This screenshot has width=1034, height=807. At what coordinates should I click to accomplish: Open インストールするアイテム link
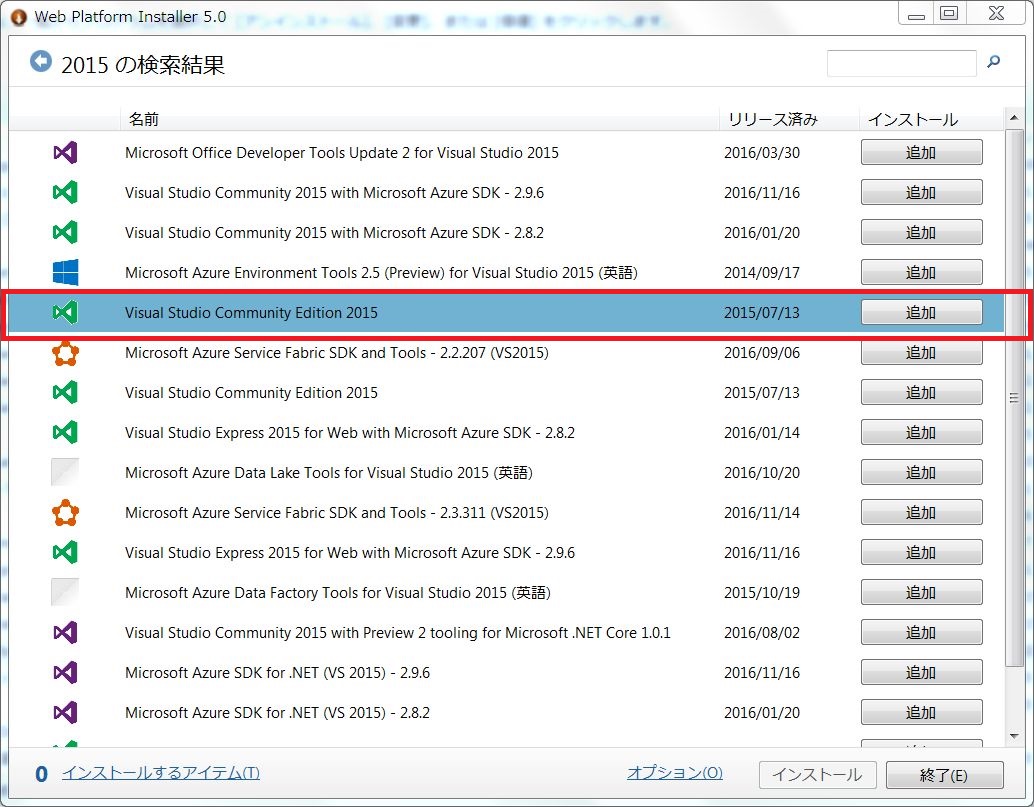[161, 773]
